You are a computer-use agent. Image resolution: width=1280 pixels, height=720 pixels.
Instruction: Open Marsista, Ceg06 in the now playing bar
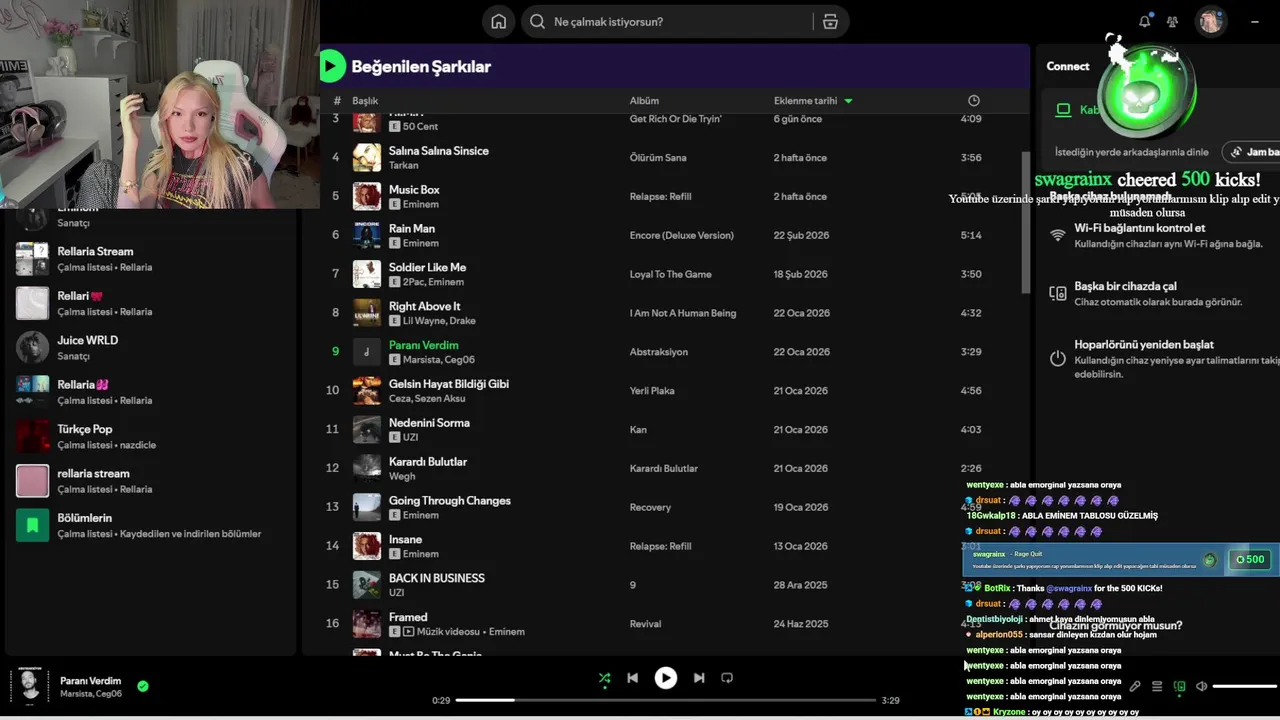point(91,694)
